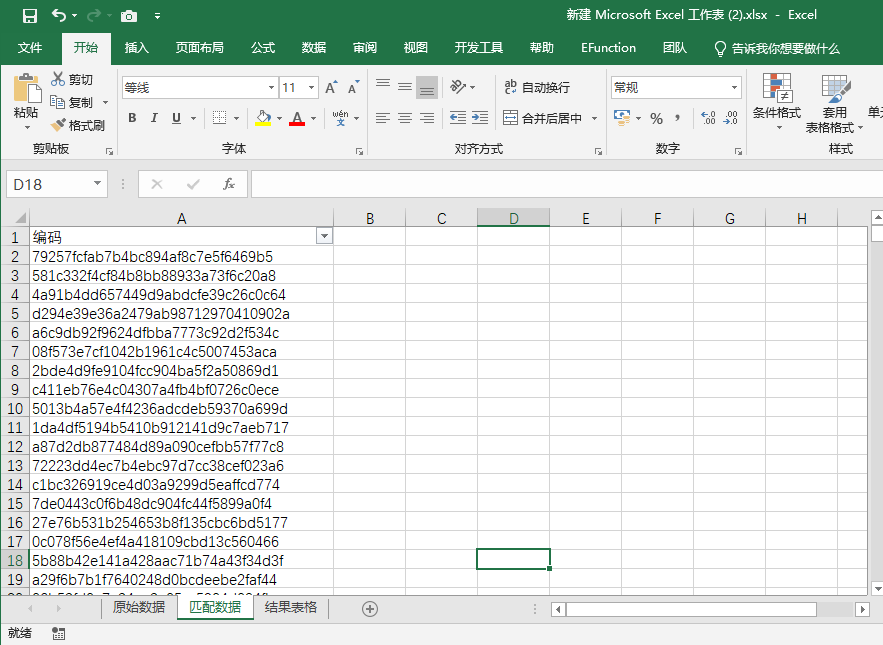Align text left horizontally
Viewport: 883px width, 645px height.
[x=383, y=118]
